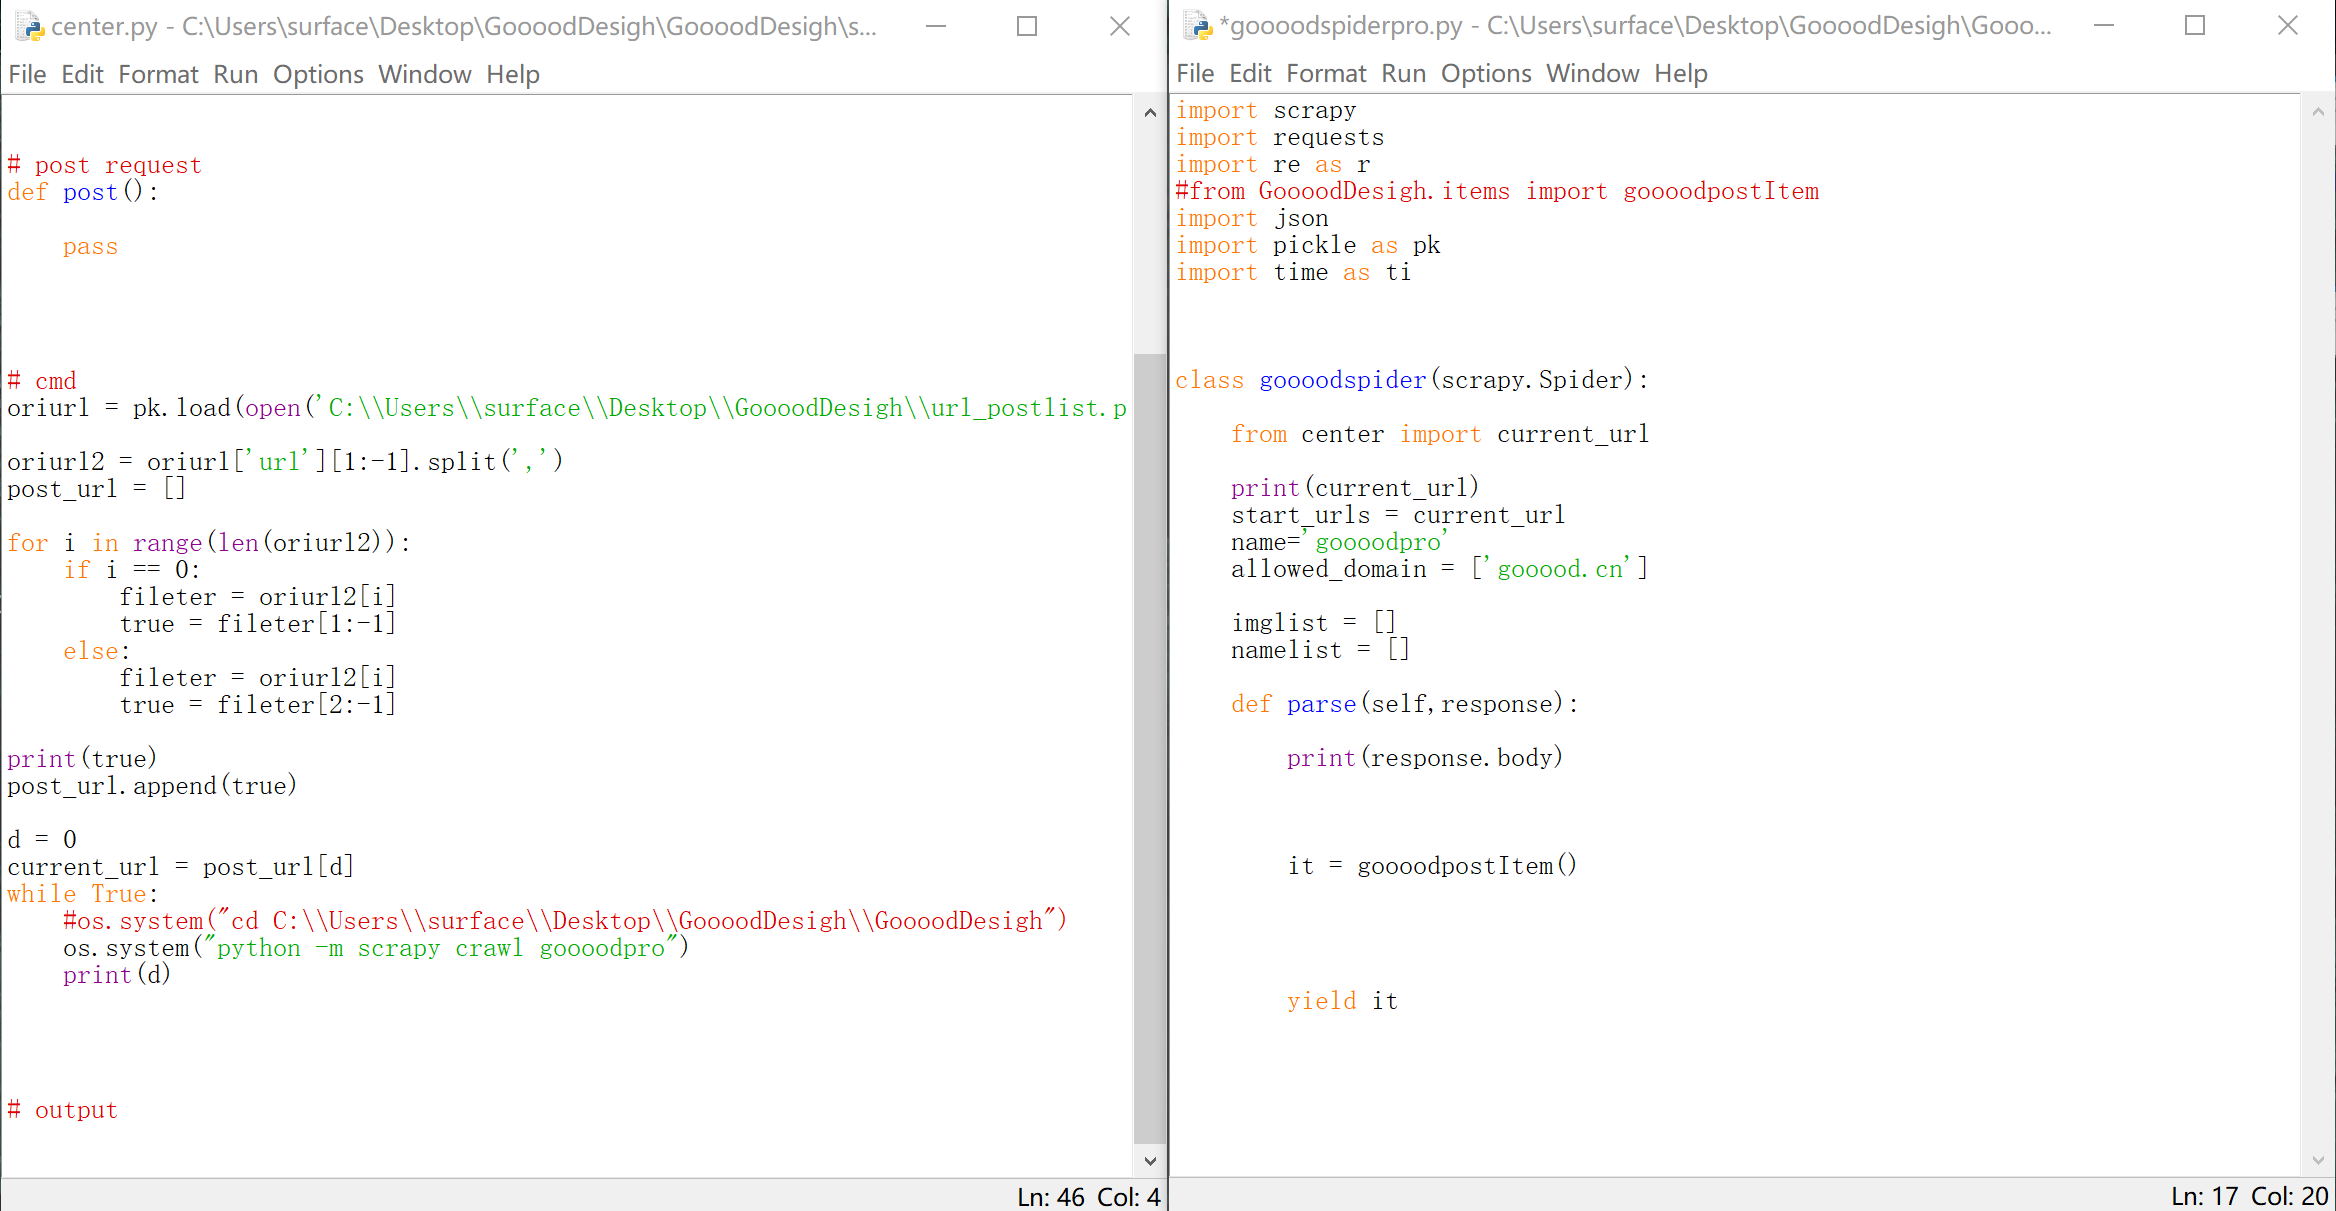The width and height of the screenshot is (2336, 1211).
Task: Click the 'if i == 0:' line
Action: (x=132, y=570)
